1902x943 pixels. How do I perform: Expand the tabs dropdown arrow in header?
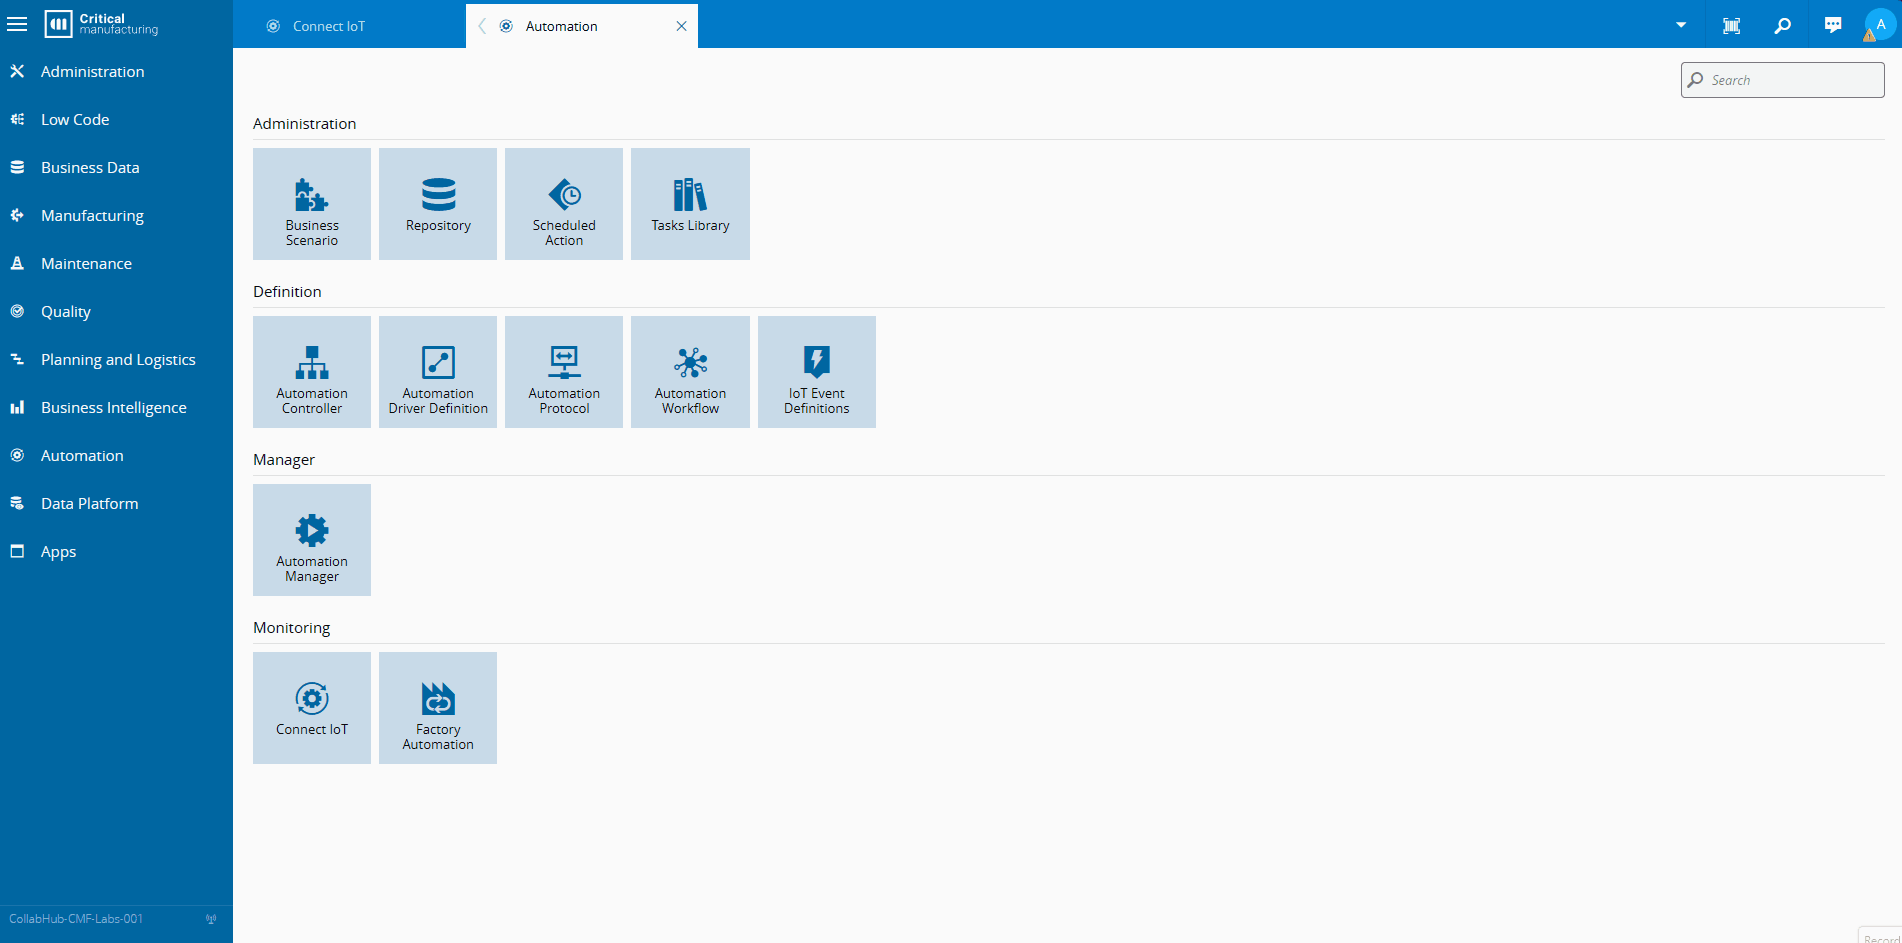coord(1681,25)
